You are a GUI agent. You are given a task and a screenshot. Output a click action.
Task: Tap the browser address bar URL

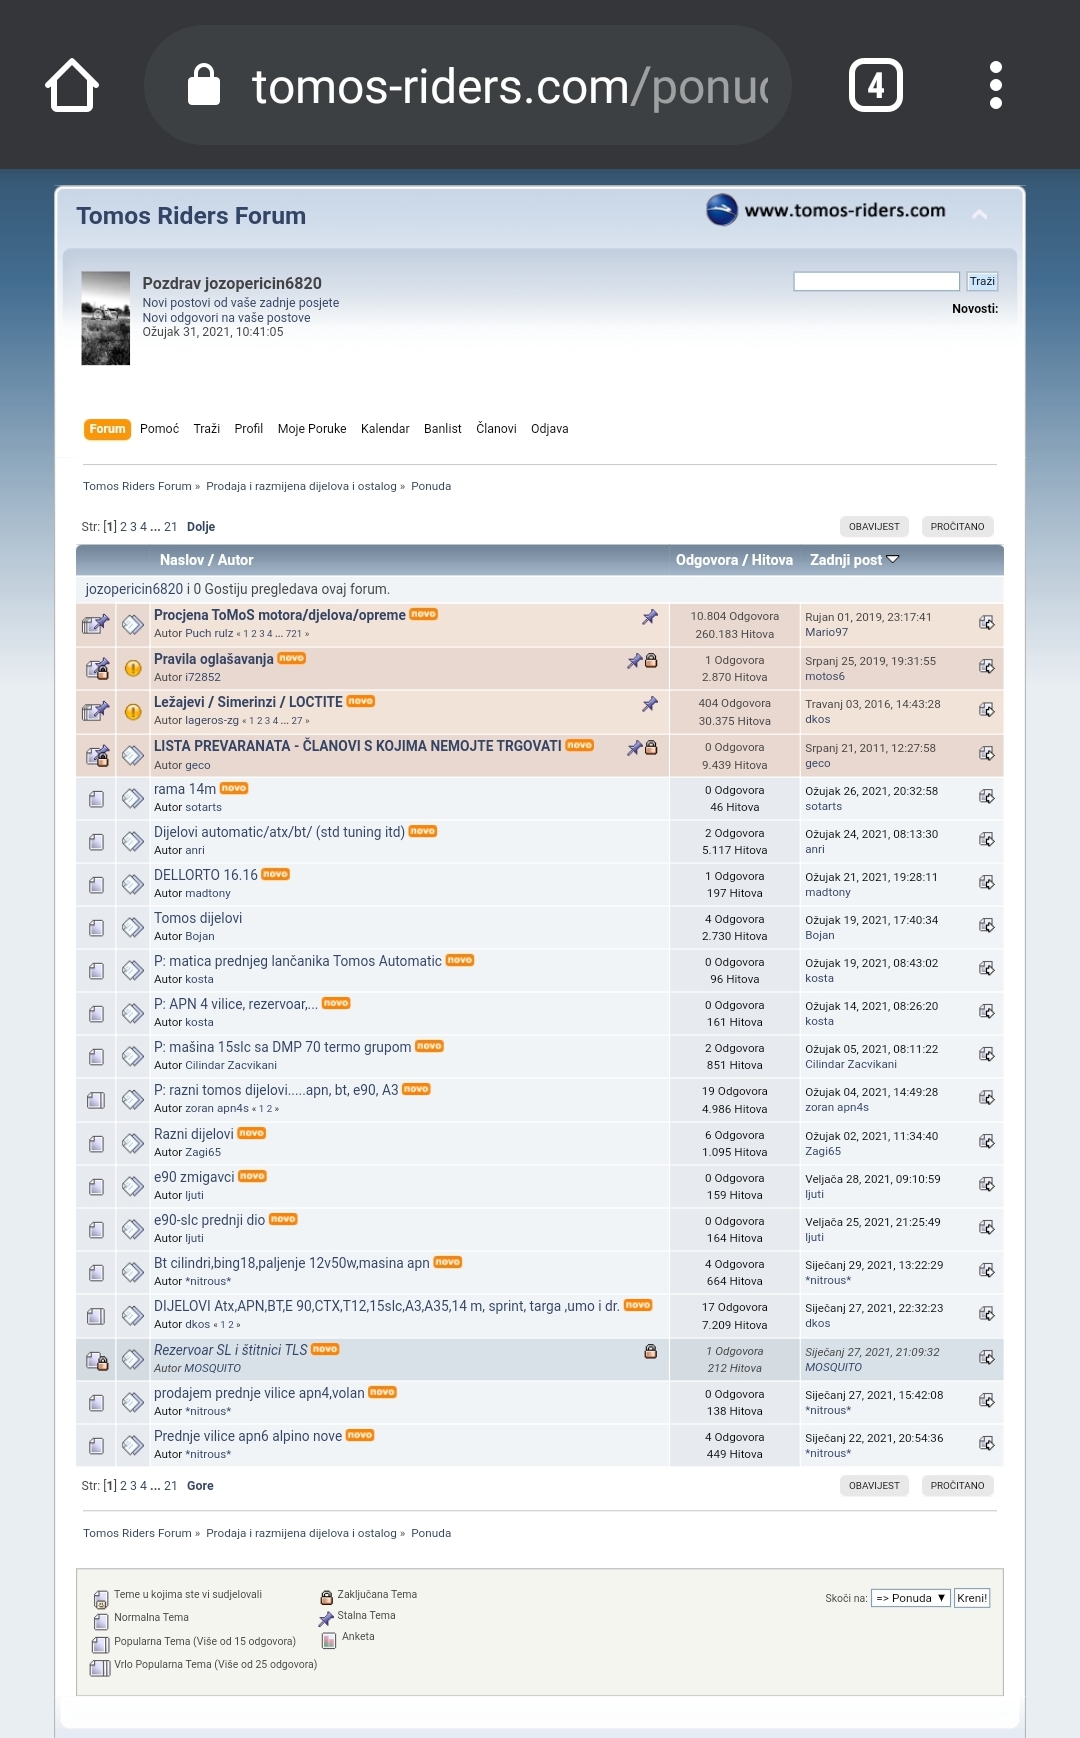point(510,87)
